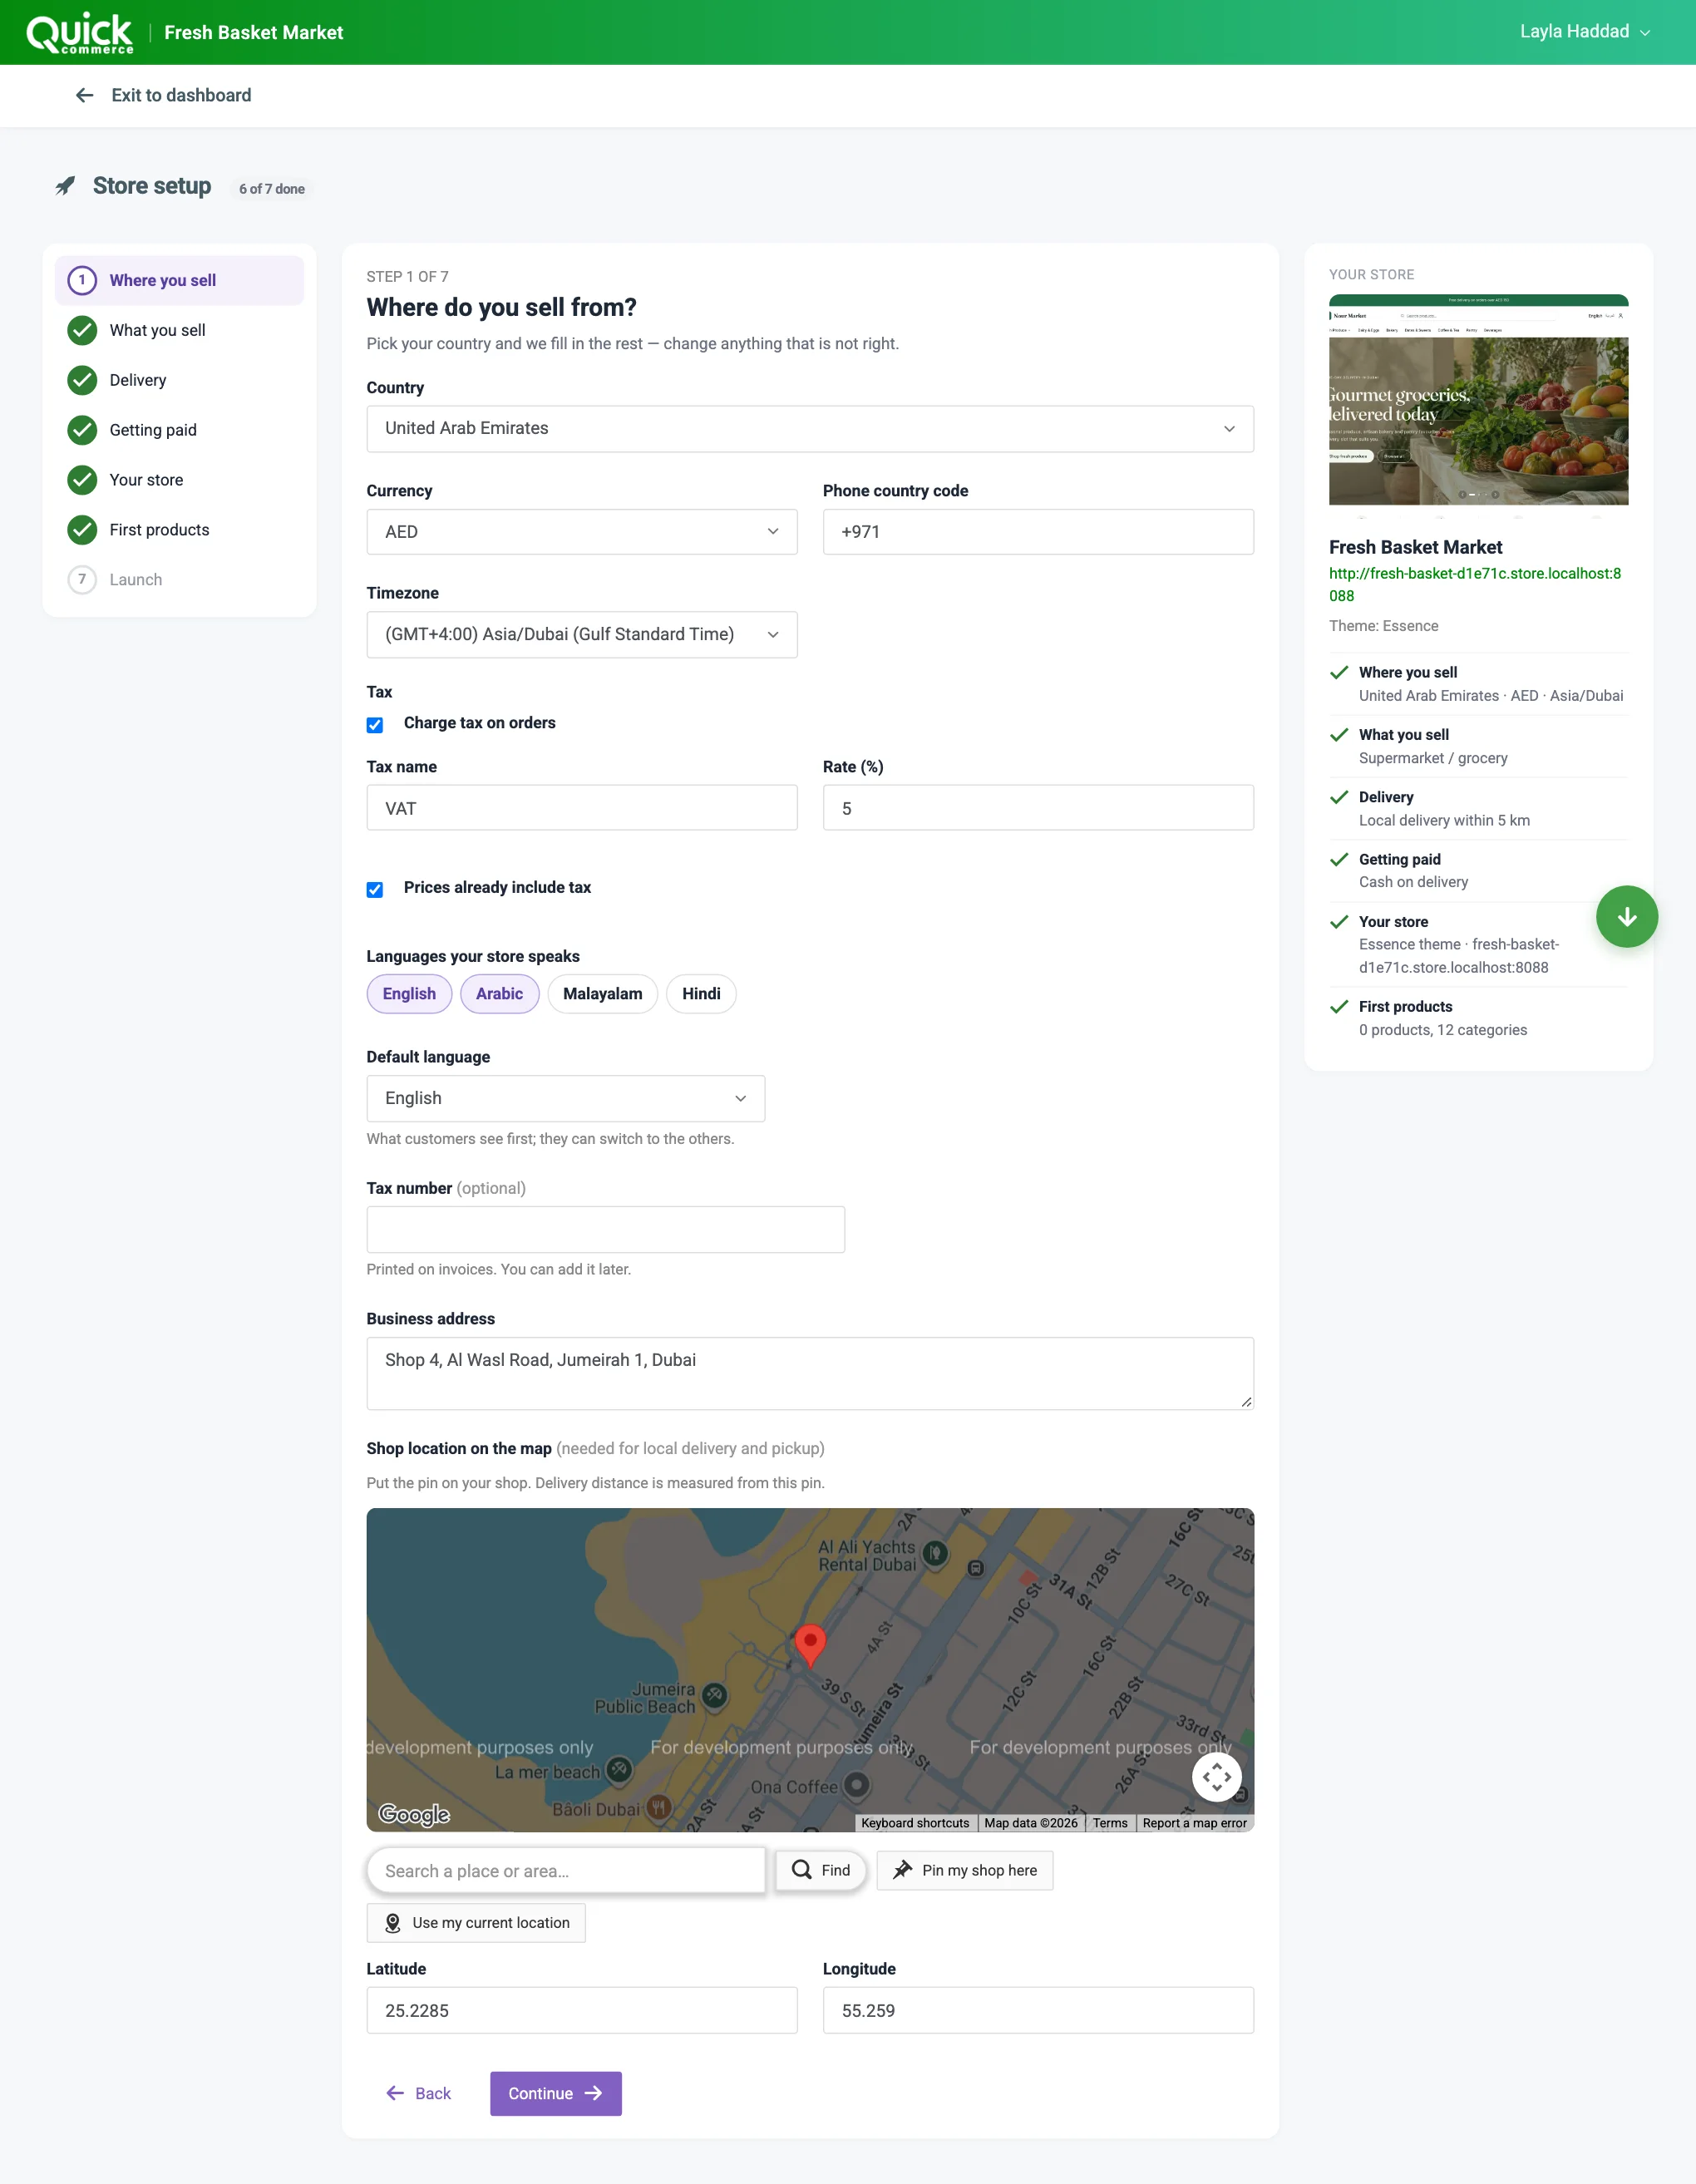Screen dimensions: 1696x2184
Task: Click the Jumeira Public Beach map marker
Action: tap(714, 1694)
